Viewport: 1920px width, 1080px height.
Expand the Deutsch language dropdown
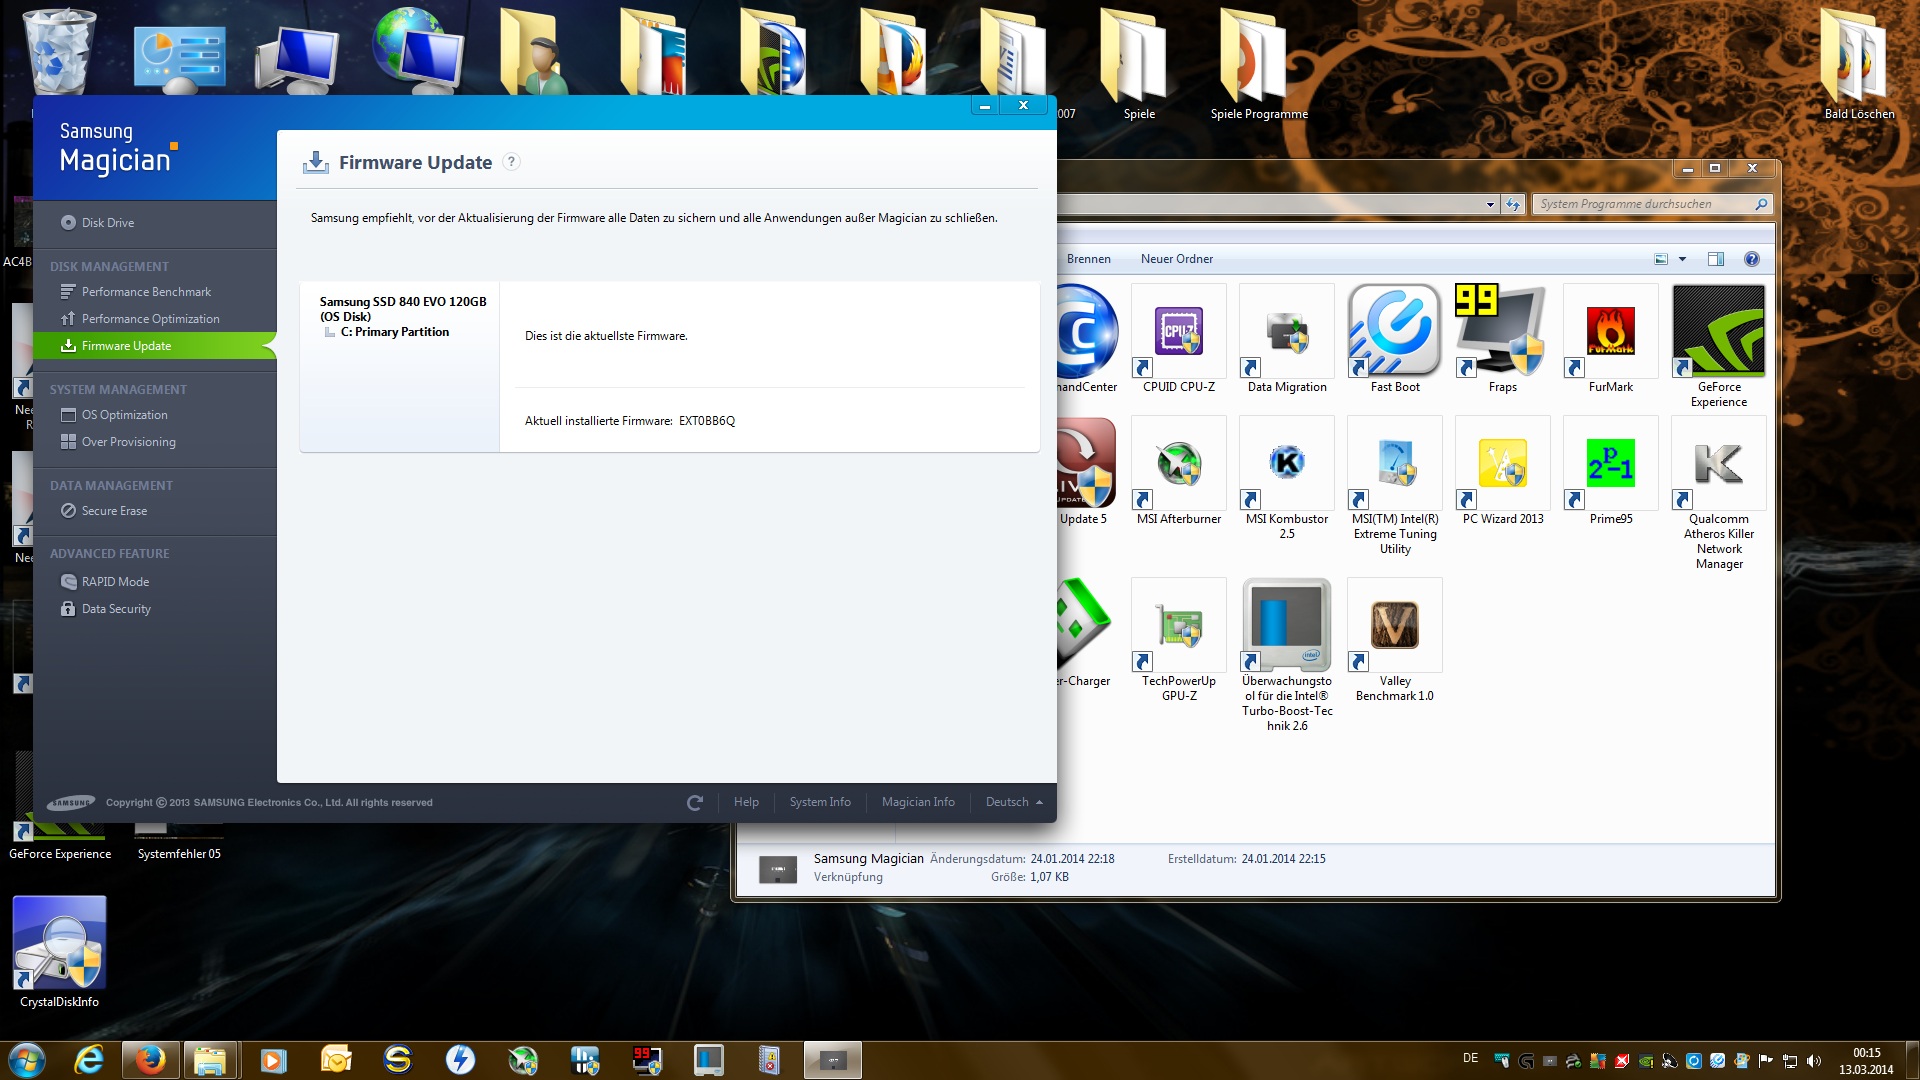coord(1014,802)
